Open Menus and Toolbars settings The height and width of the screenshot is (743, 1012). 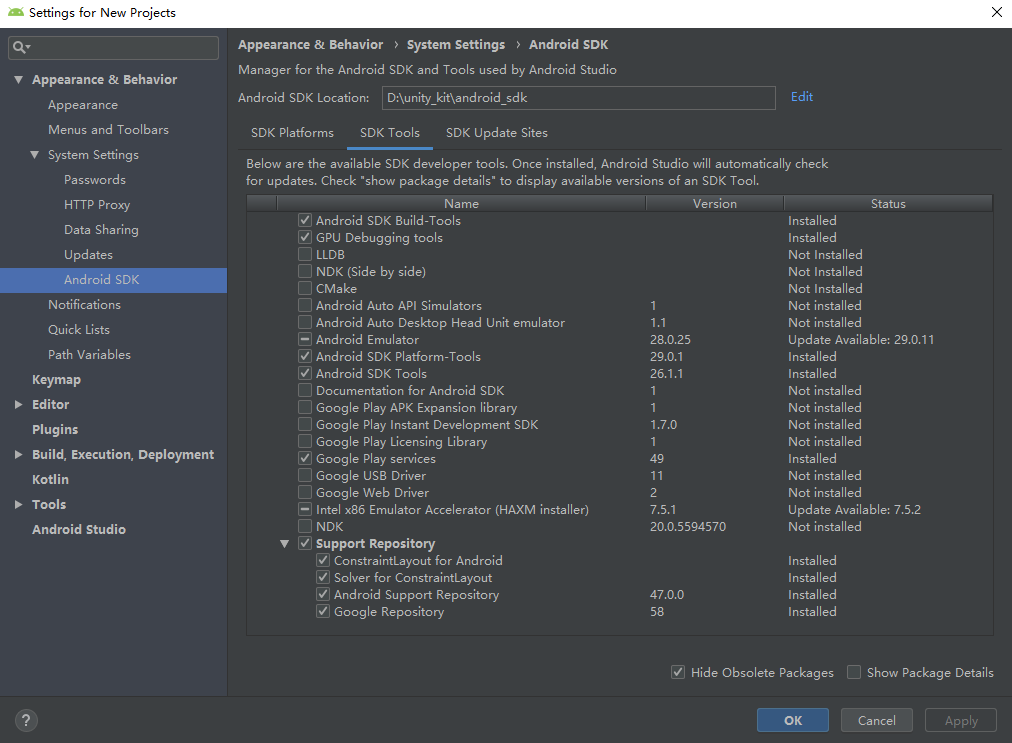[108, 130]
